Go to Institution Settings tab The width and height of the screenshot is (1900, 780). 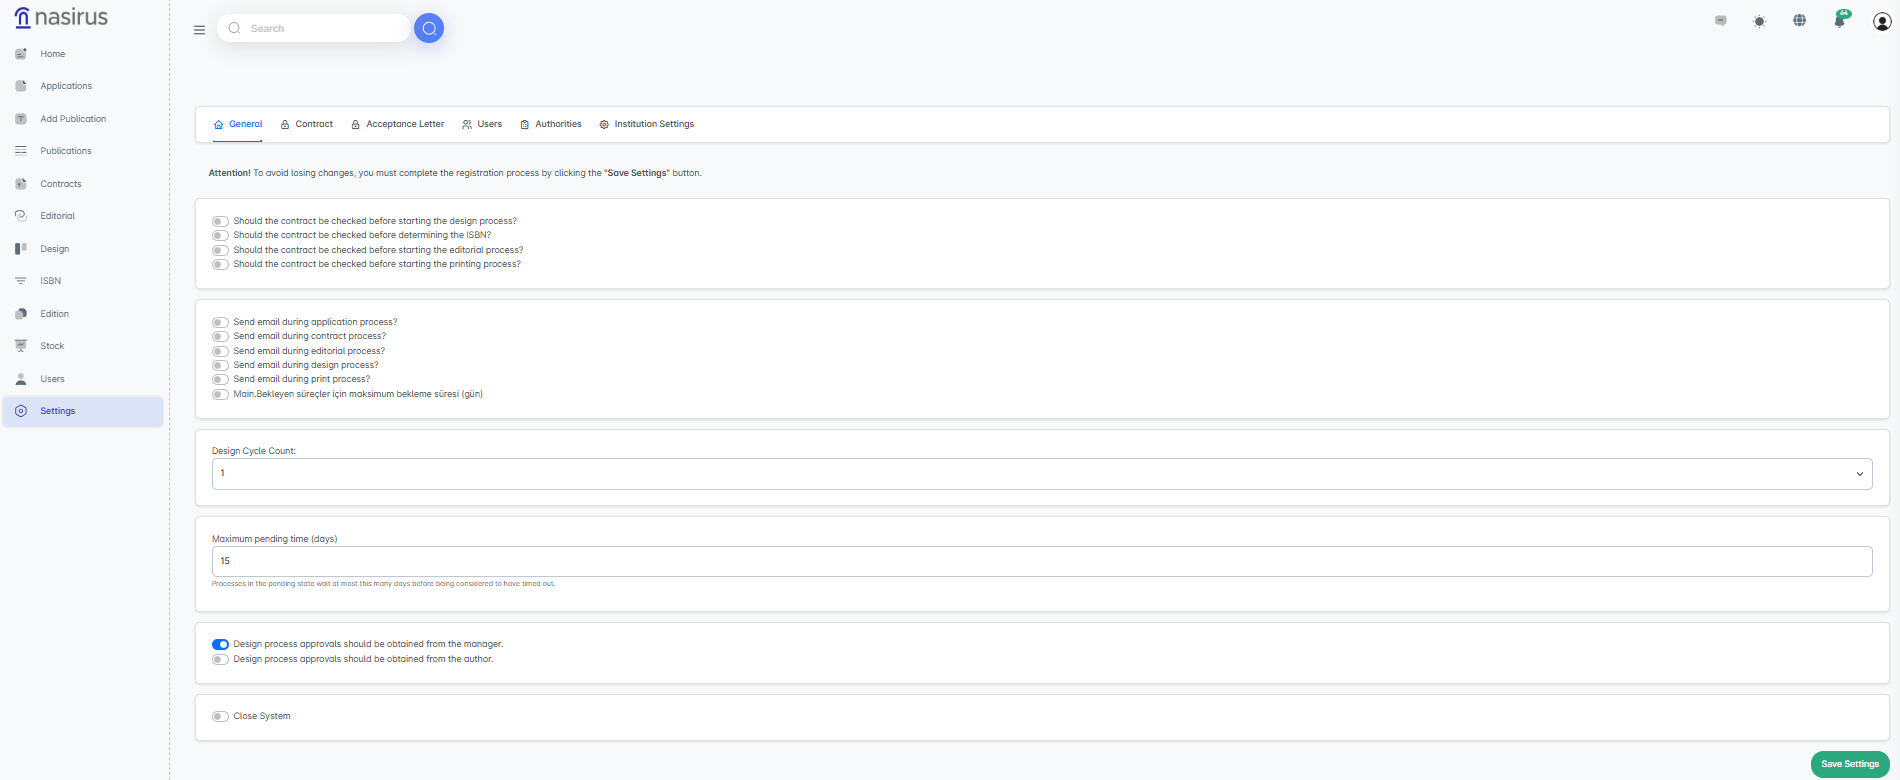pos(647,125)
